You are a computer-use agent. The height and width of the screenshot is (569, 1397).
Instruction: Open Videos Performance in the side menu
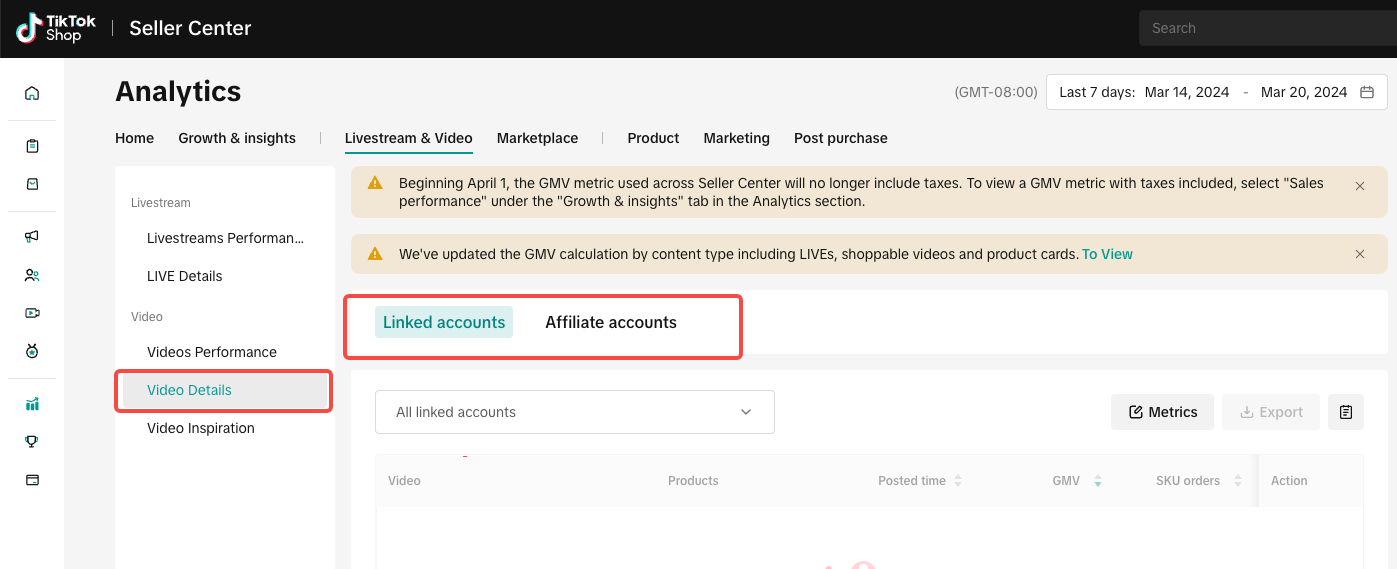[x=211, y=352]
